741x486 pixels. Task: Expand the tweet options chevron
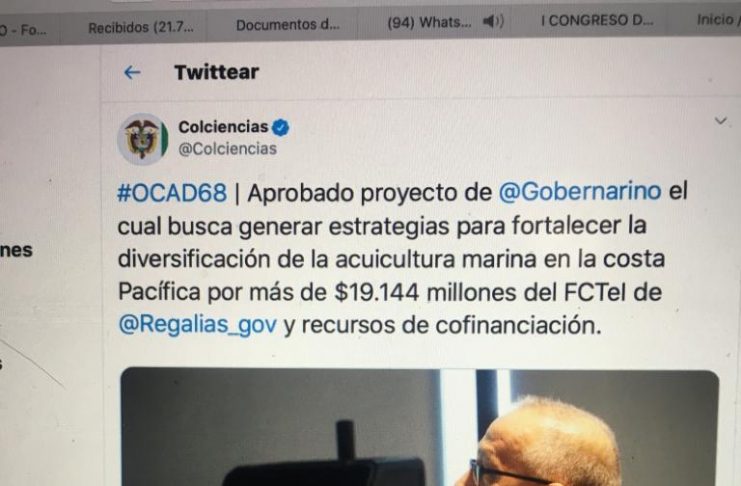pyautogui.click(x=720, y=121)
